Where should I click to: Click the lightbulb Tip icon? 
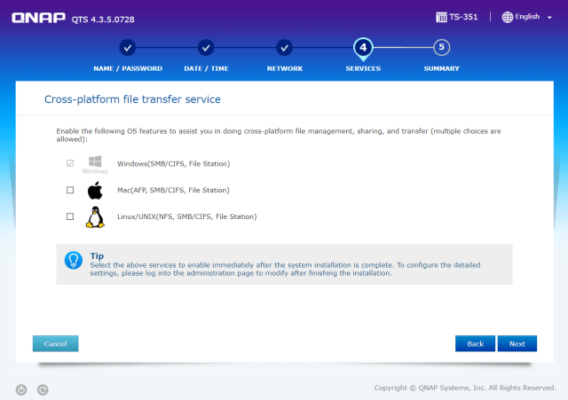click(74, 261)
